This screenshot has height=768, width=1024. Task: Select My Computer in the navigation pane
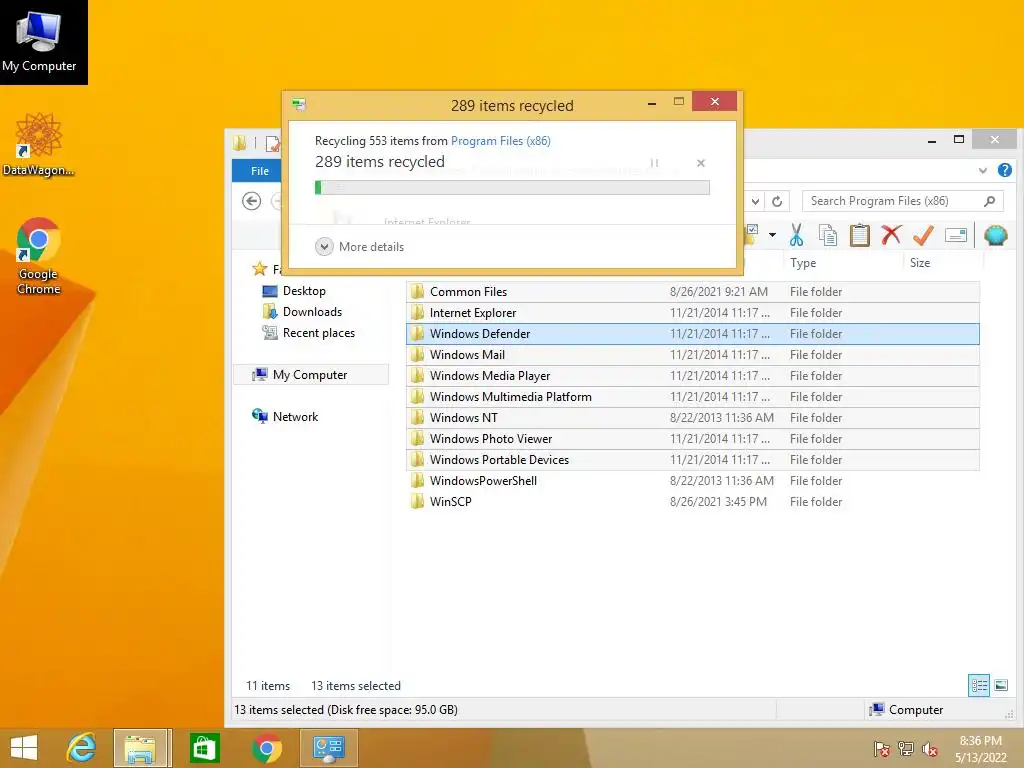[310, 374]
